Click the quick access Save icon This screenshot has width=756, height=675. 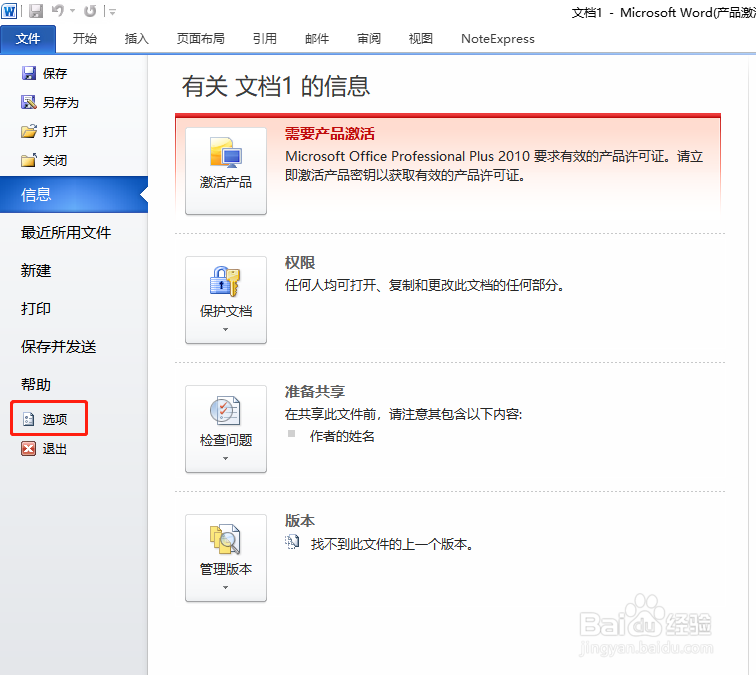point(36,11)
